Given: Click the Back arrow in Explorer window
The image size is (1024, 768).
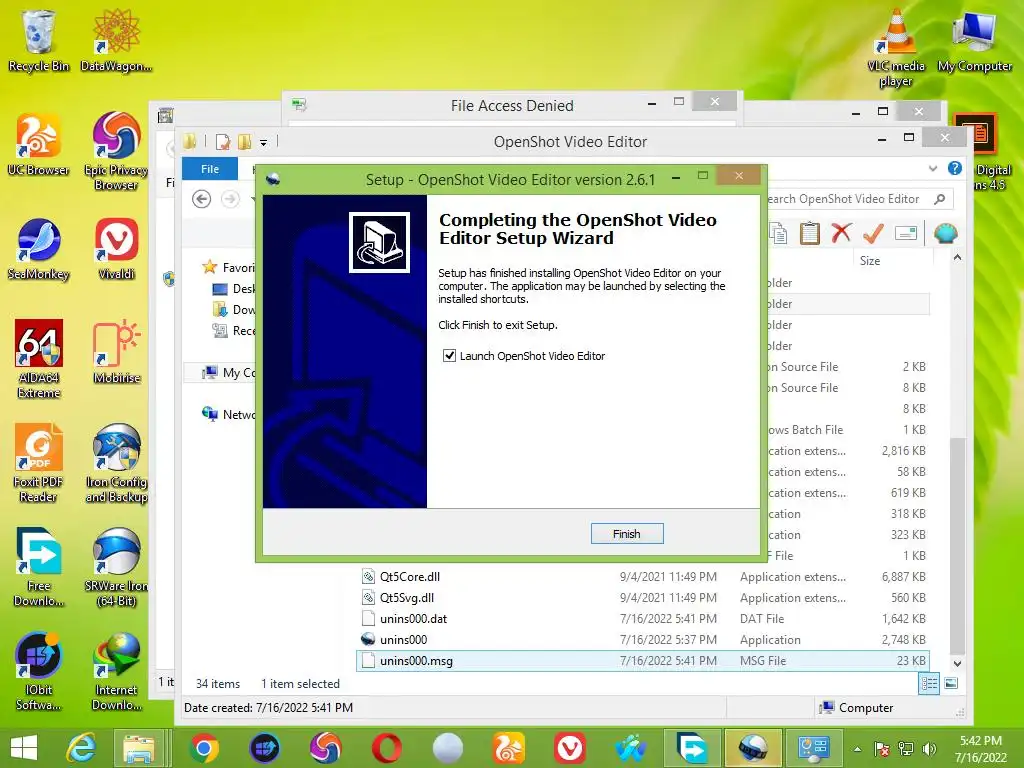Looking at the screenshot, I should pyautogui.click(x=202, y=199).
